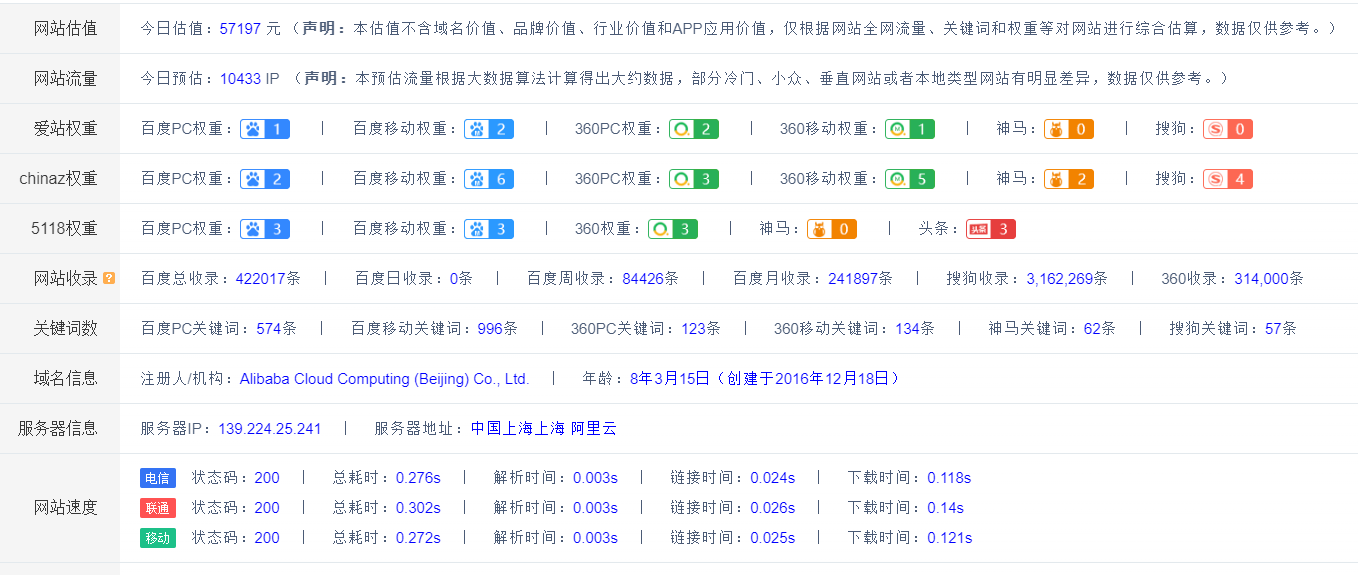Select the 关键词数 row label

click(x=66, y=328)
